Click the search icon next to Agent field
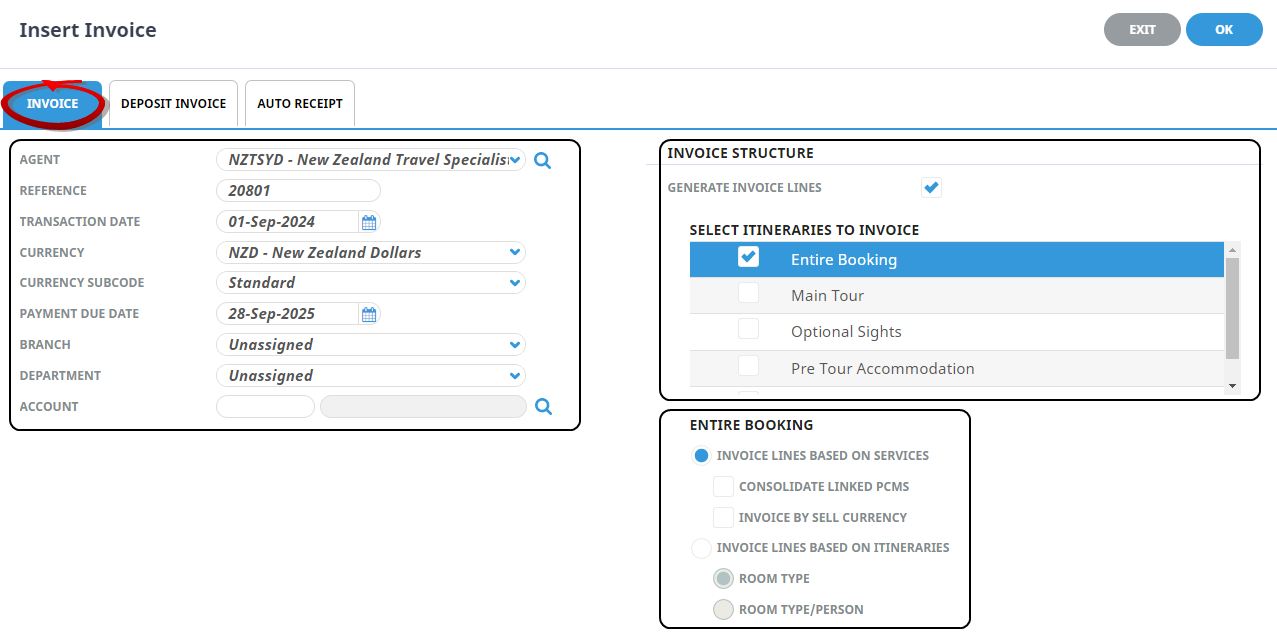Viewport: 1277px width, 640px height. [x=542, y=160]
